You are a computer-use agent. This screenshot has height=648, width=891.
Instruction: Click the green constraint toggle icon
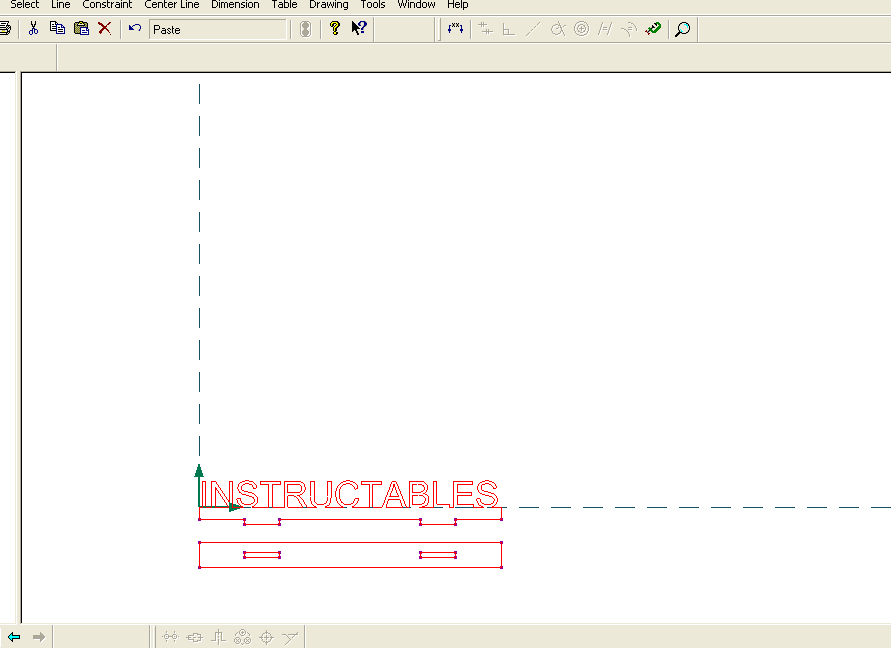click(x=653, y=28)
